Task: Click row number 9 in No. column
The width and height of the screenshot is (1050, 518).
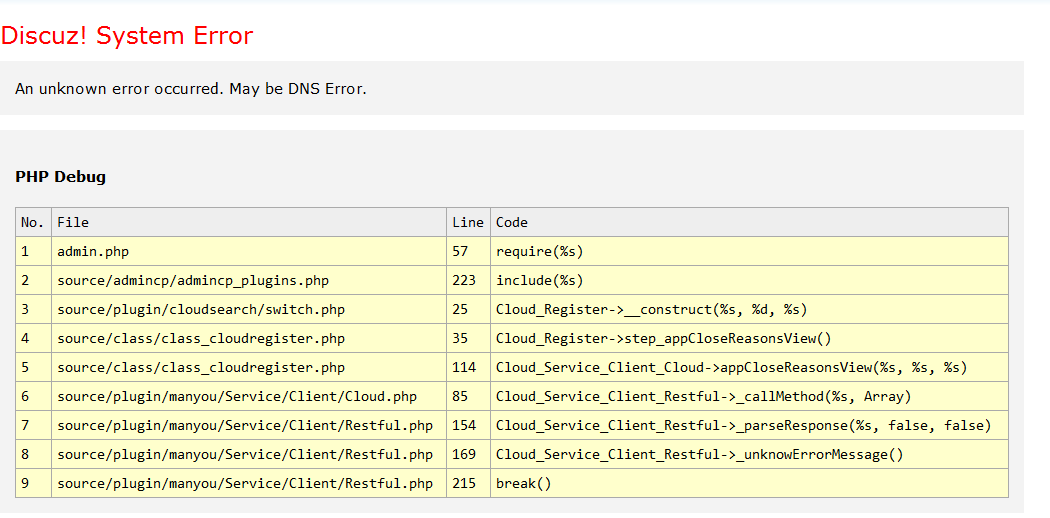Action: pyautogui.click(x=33, y=483)
